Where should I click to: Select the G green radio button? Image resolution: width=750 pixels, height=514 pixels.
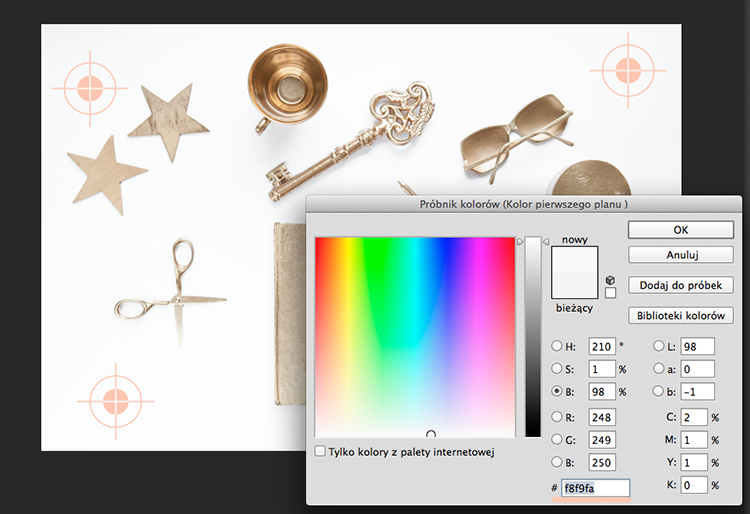coord(556,439)
